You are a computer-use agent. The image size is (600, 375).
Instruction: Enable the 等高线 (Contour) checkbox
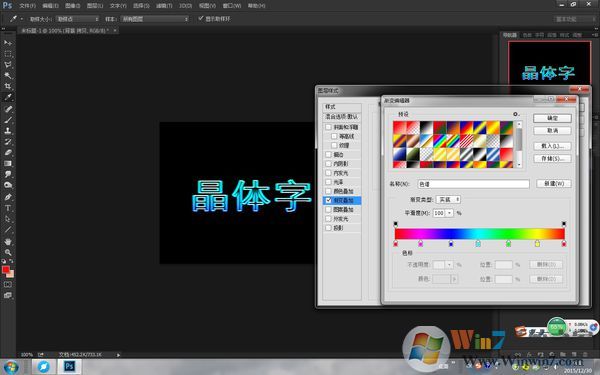click(x=334, y=136)
